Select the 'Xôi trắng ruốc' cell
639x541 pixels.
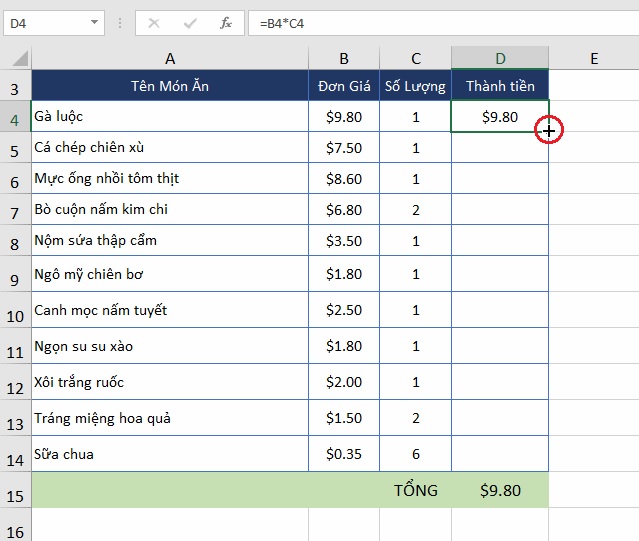point(170,381)
